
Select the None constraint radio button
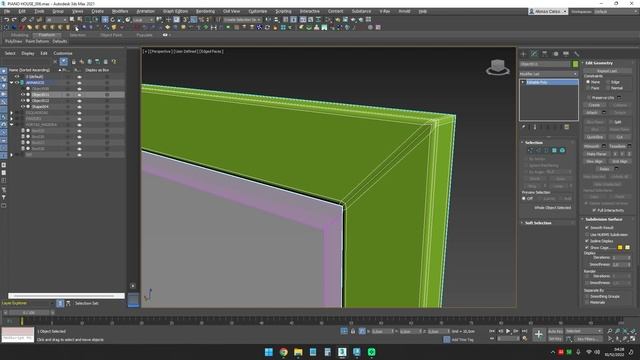(x=588, y=82)
